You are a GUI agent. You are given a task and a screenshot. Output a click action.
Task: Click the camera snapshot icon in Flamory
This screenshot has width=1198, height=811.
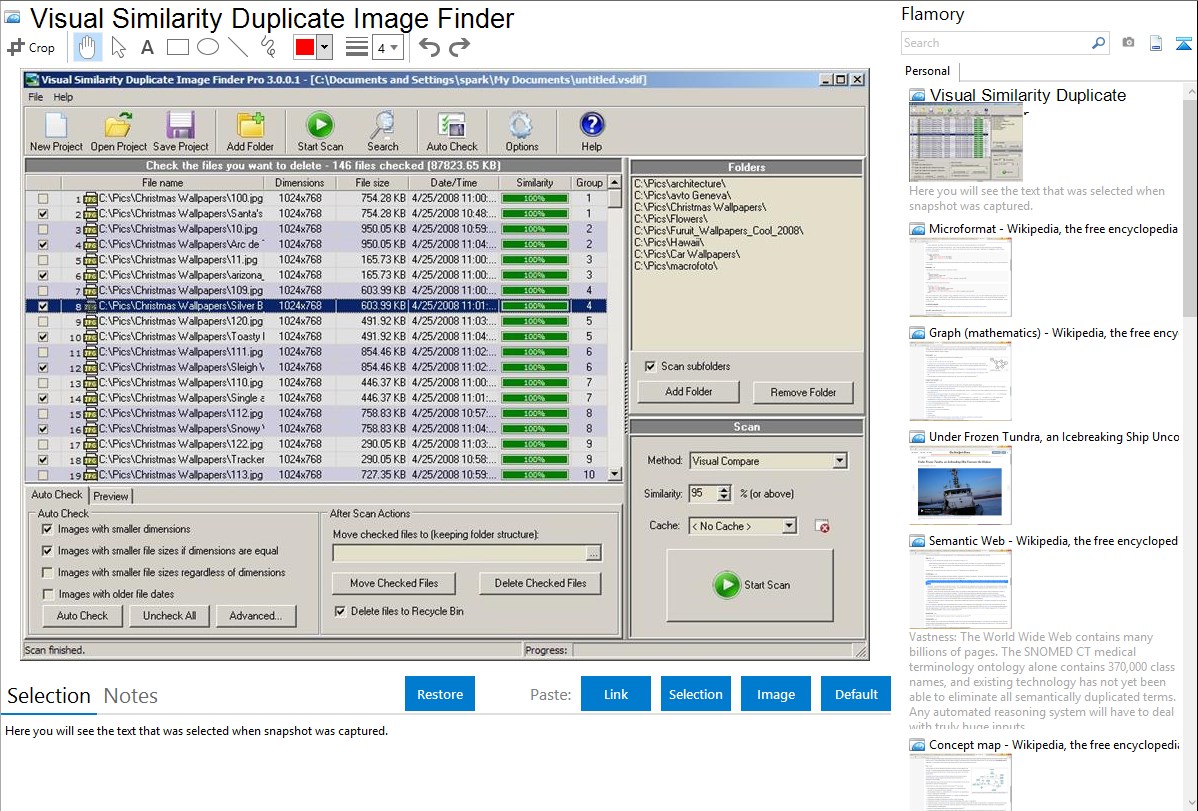point(1128,43)
